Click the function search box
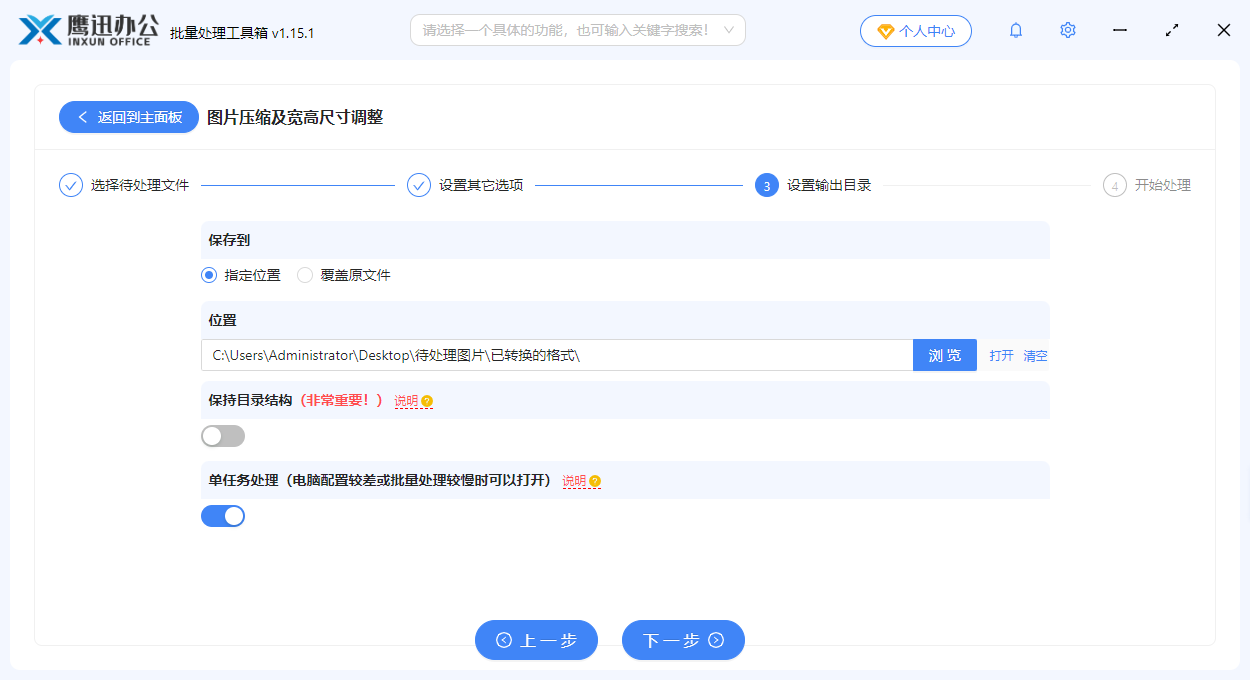1250x680 pixels. 578,31
